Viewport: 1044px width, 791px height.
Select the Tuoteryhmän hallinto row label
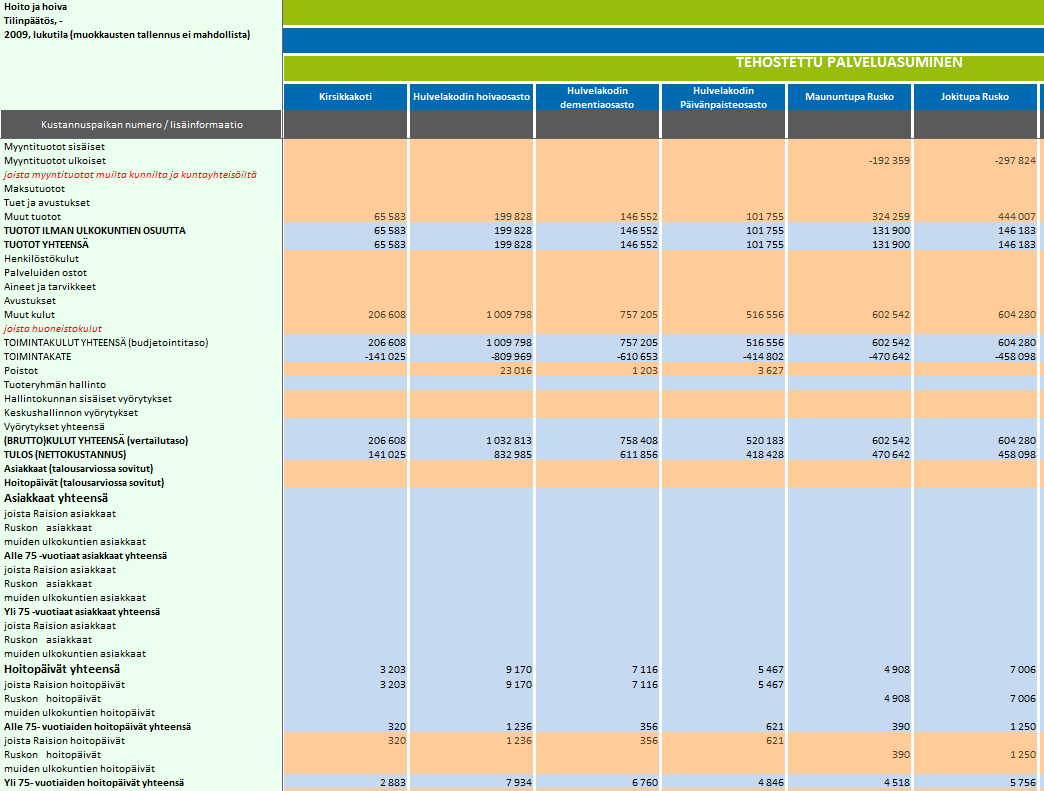pyautogui.click(x=55, y=384)
